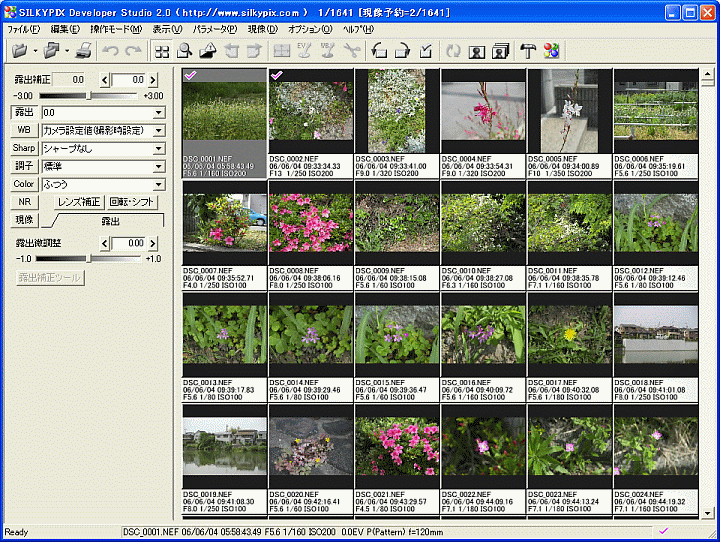Viewport: 720px width, 542px height.
Task: Click the scissors icon in toolbar
Action: point(350,50)
